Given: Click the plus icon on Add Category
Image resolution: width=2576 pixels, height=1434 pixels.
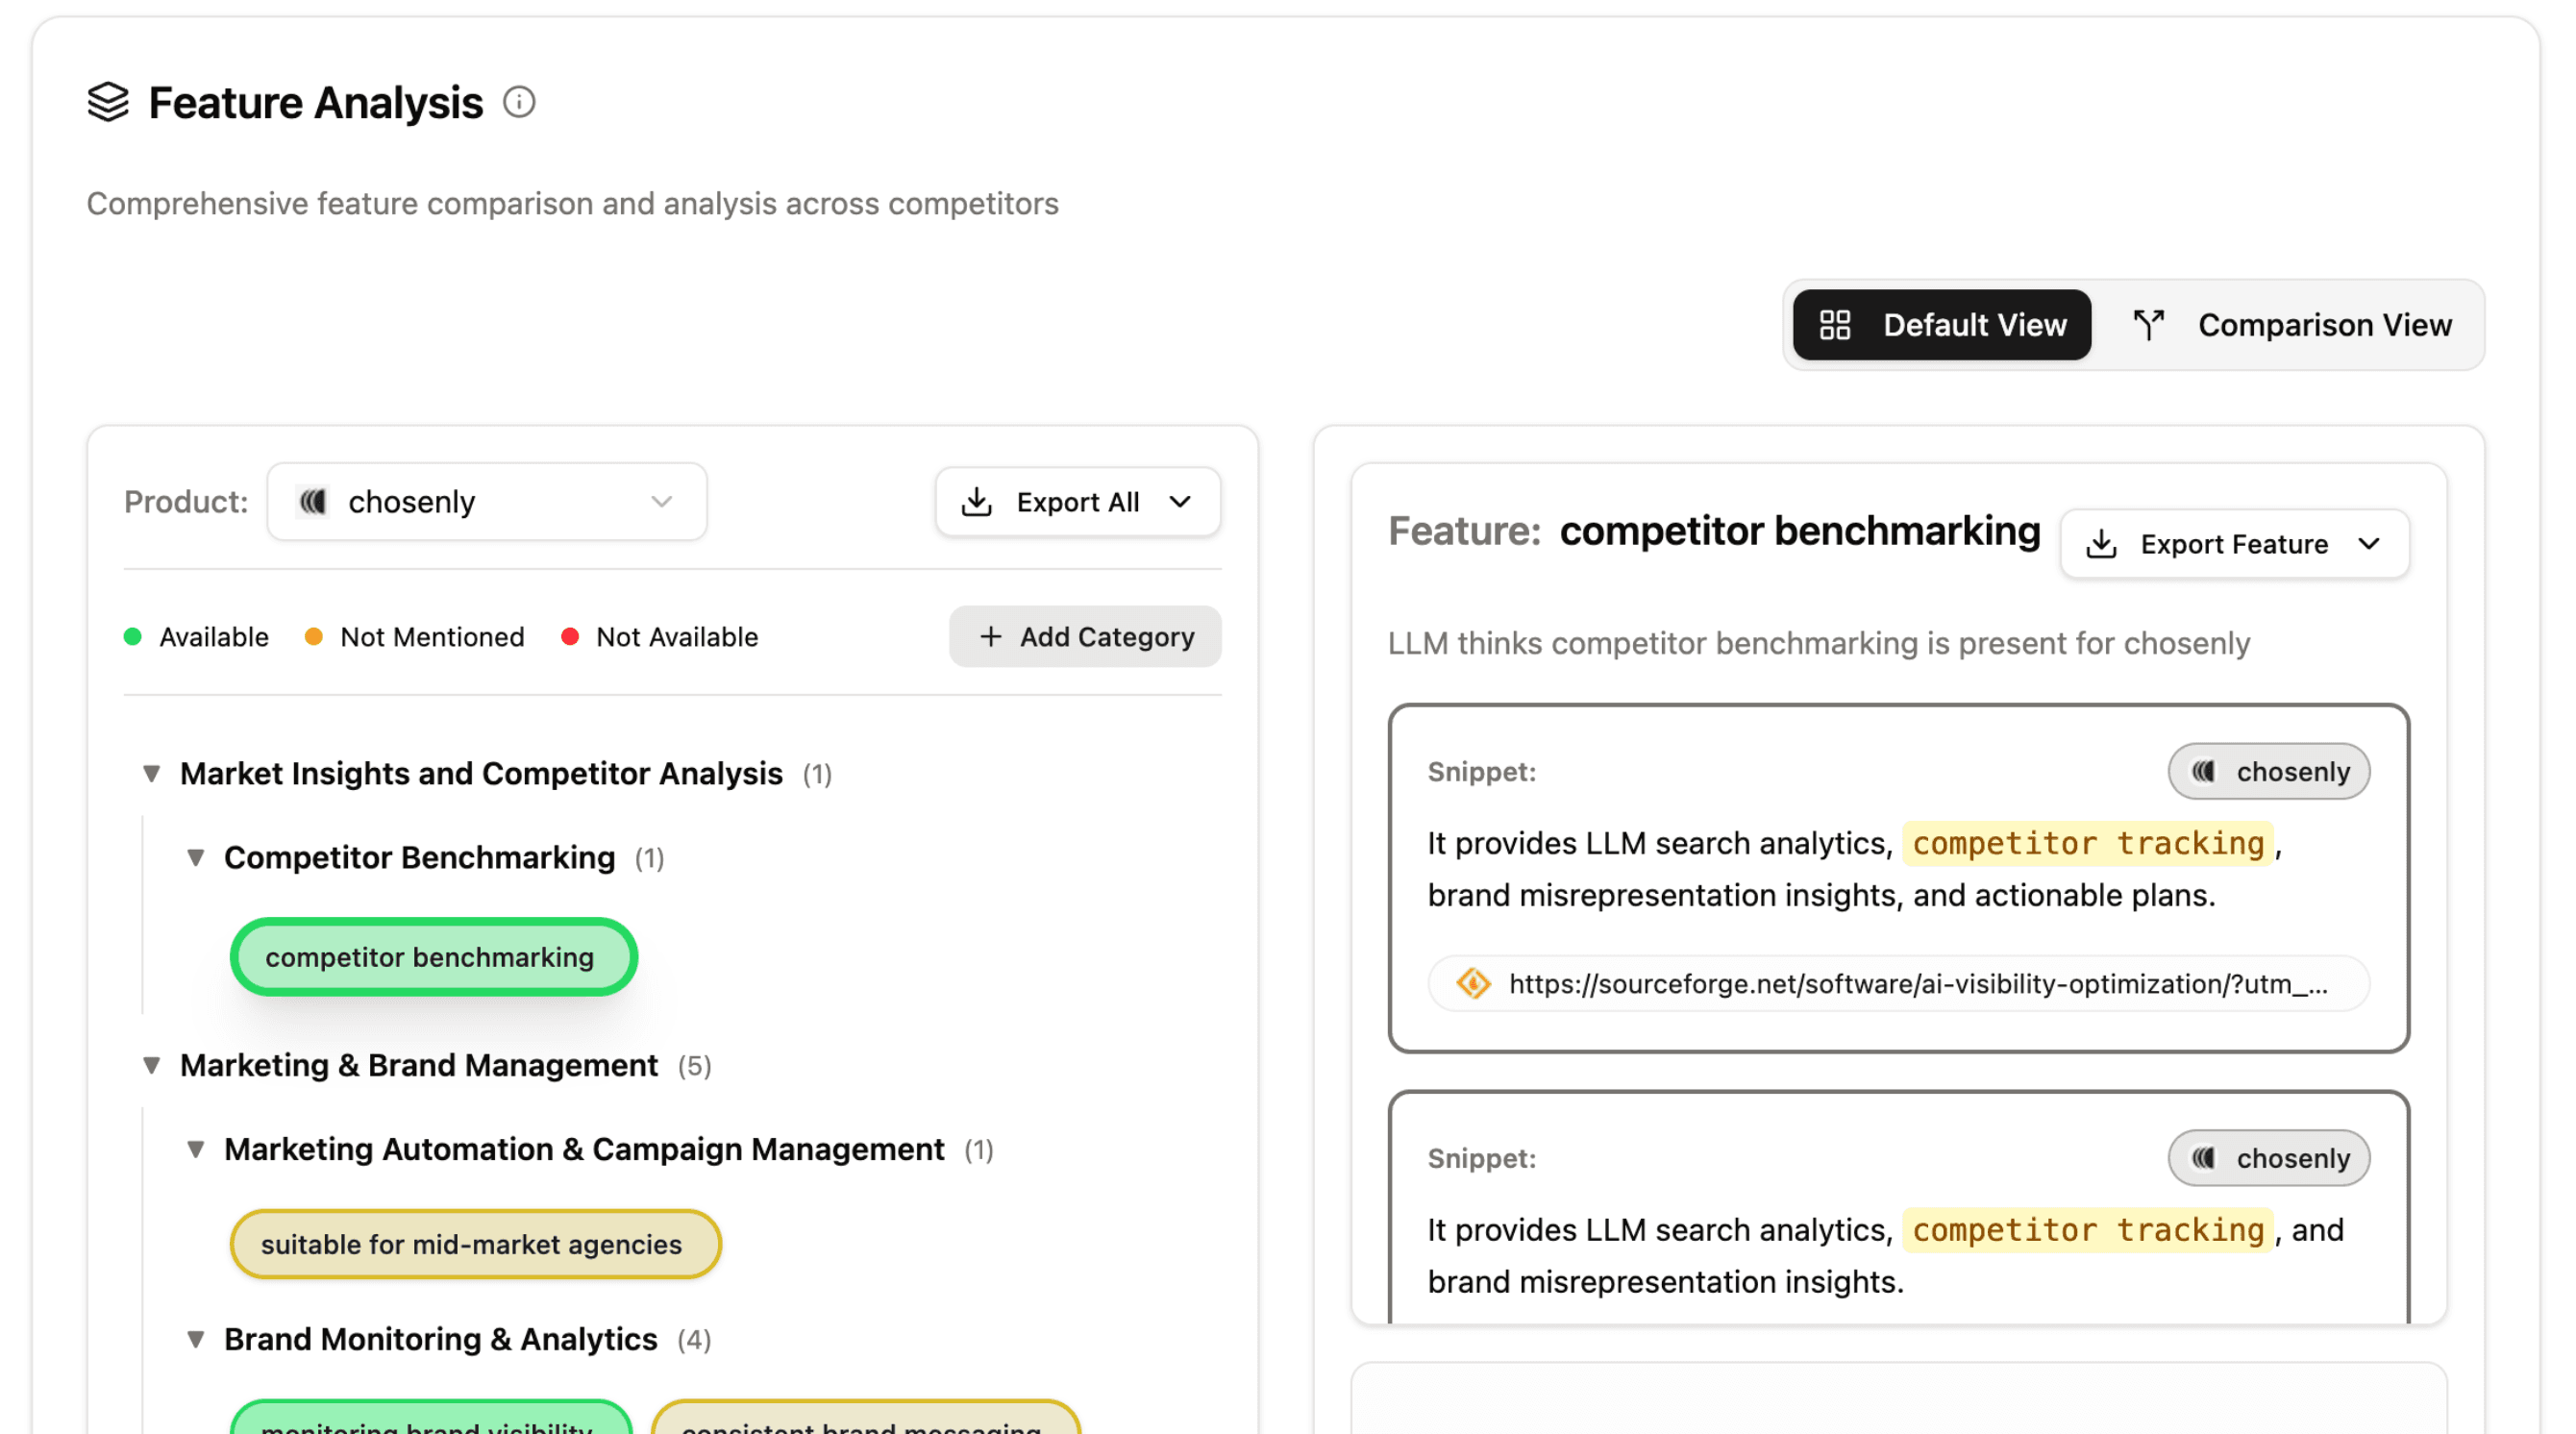Looking at the screenshot, I should coord(990,637).
